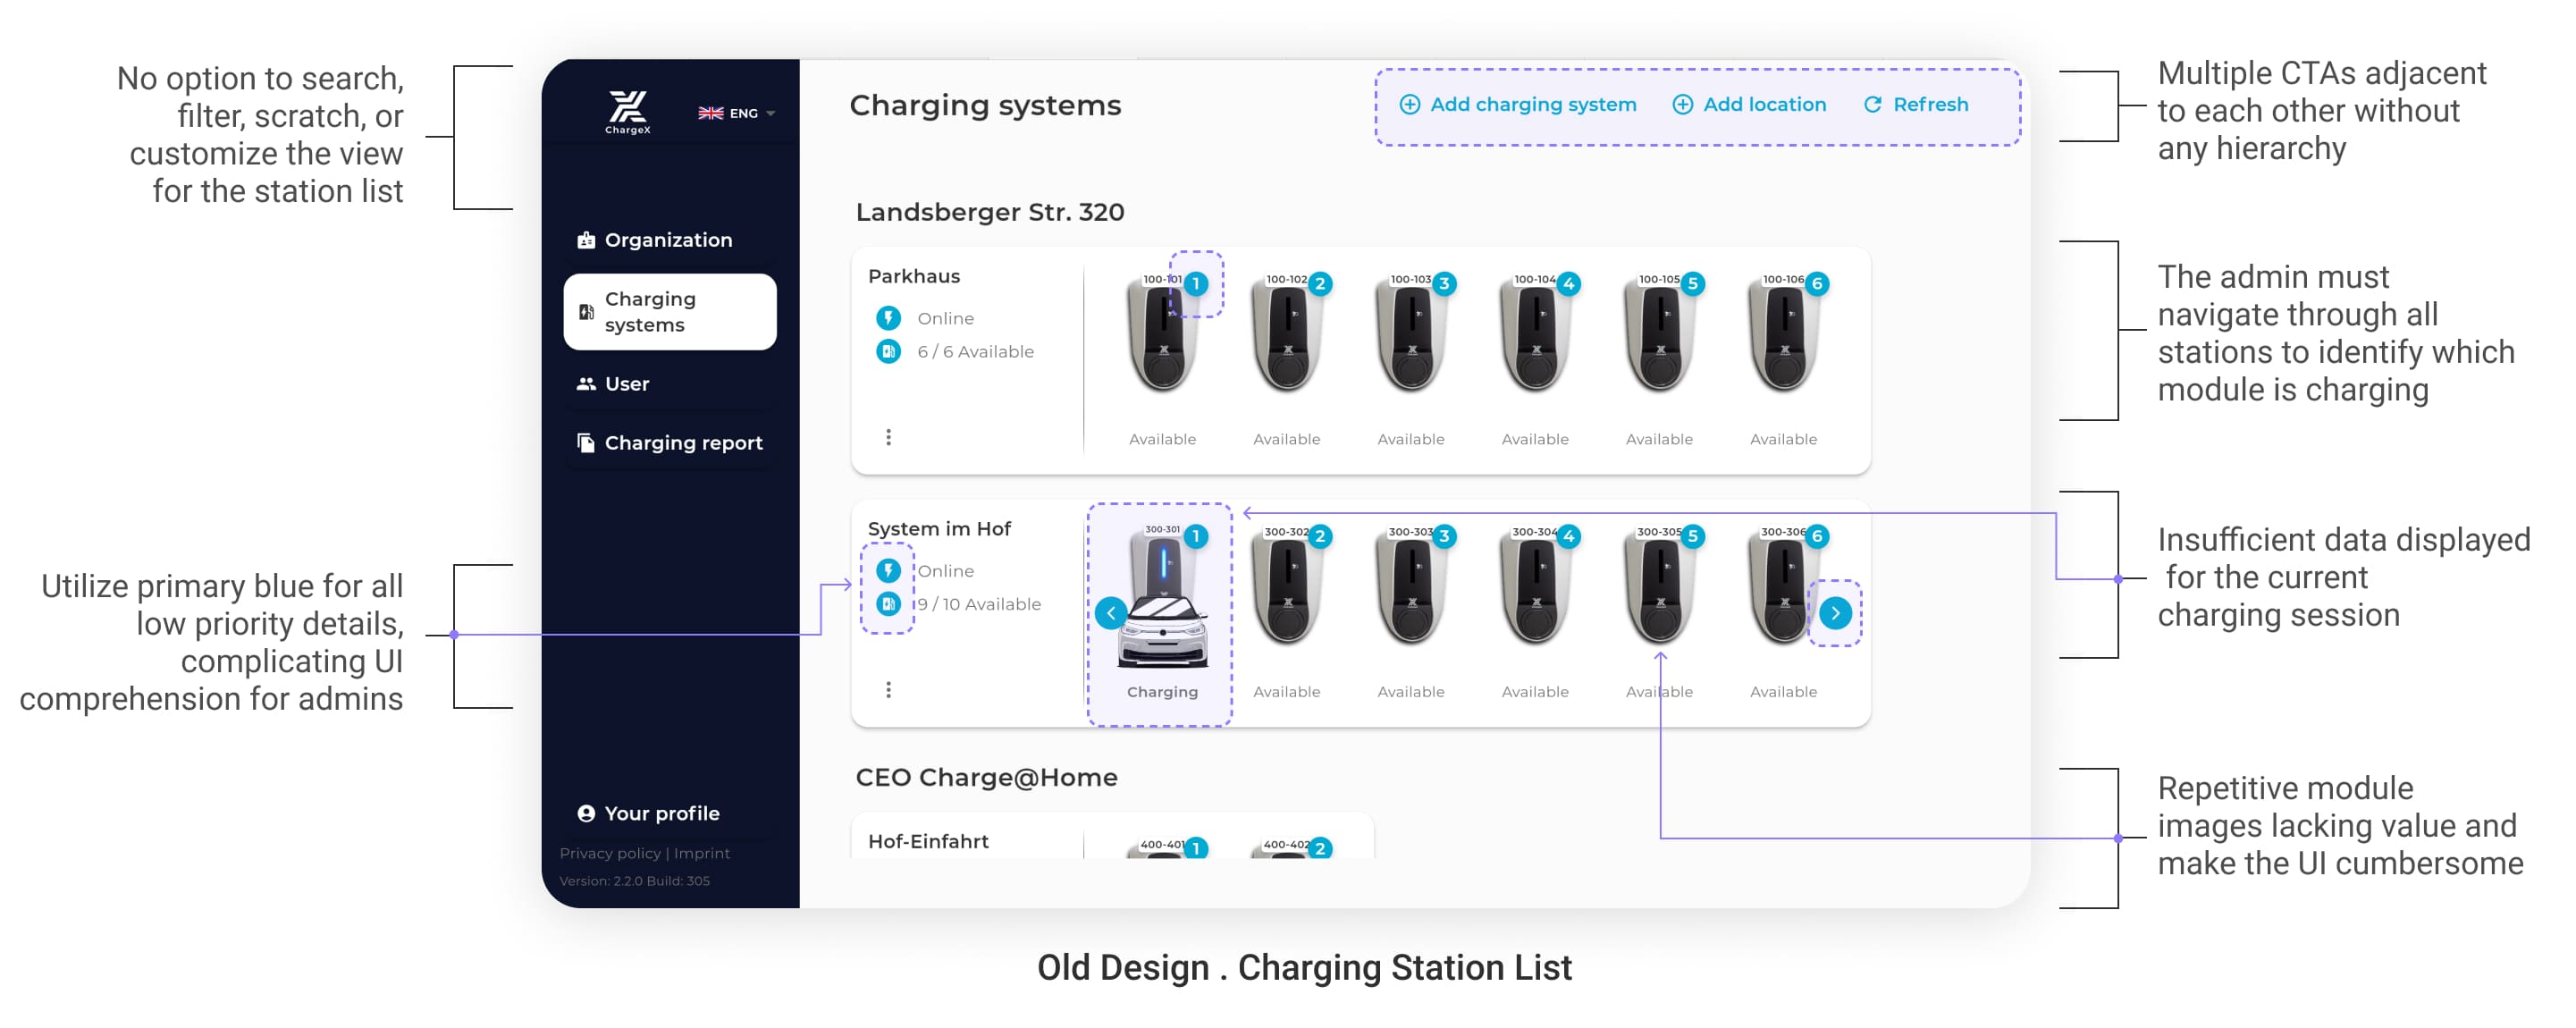The height and width of the screenshot is (1028, 2576).
Task: Open System im Hof three-dot menu
Action: (x=888, y=690)
